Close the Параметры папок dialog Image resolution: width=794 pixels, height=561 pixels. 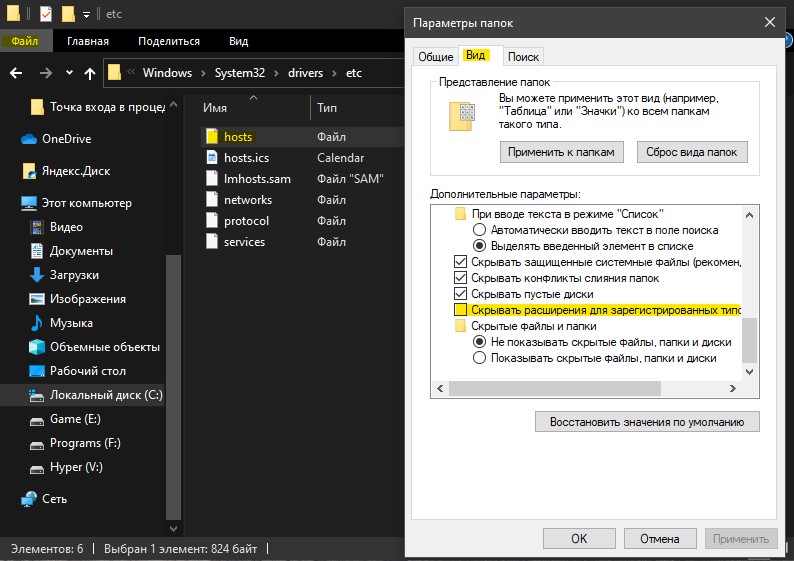pos(770,22)
